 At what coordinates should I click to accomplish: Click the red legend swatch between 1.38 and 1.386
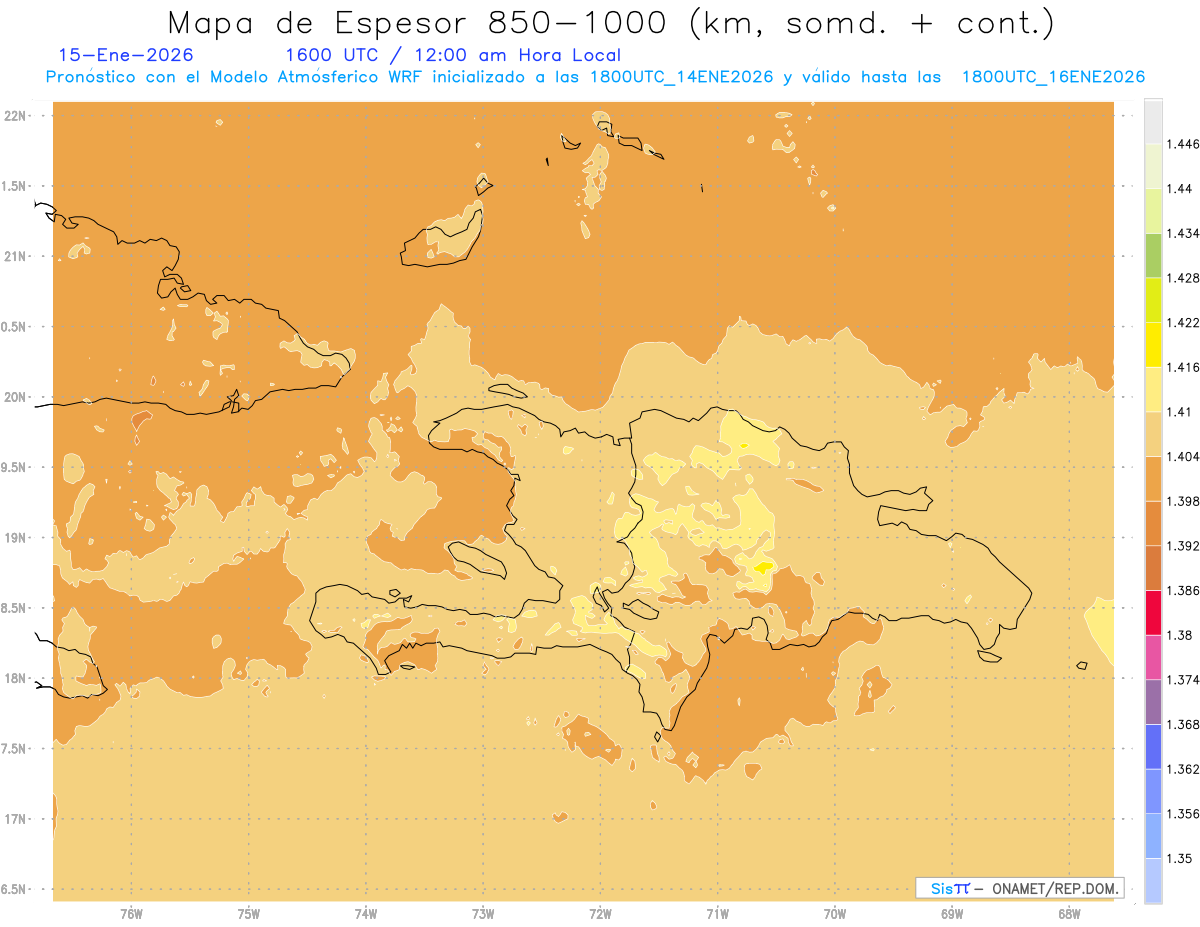(1153, 613)
